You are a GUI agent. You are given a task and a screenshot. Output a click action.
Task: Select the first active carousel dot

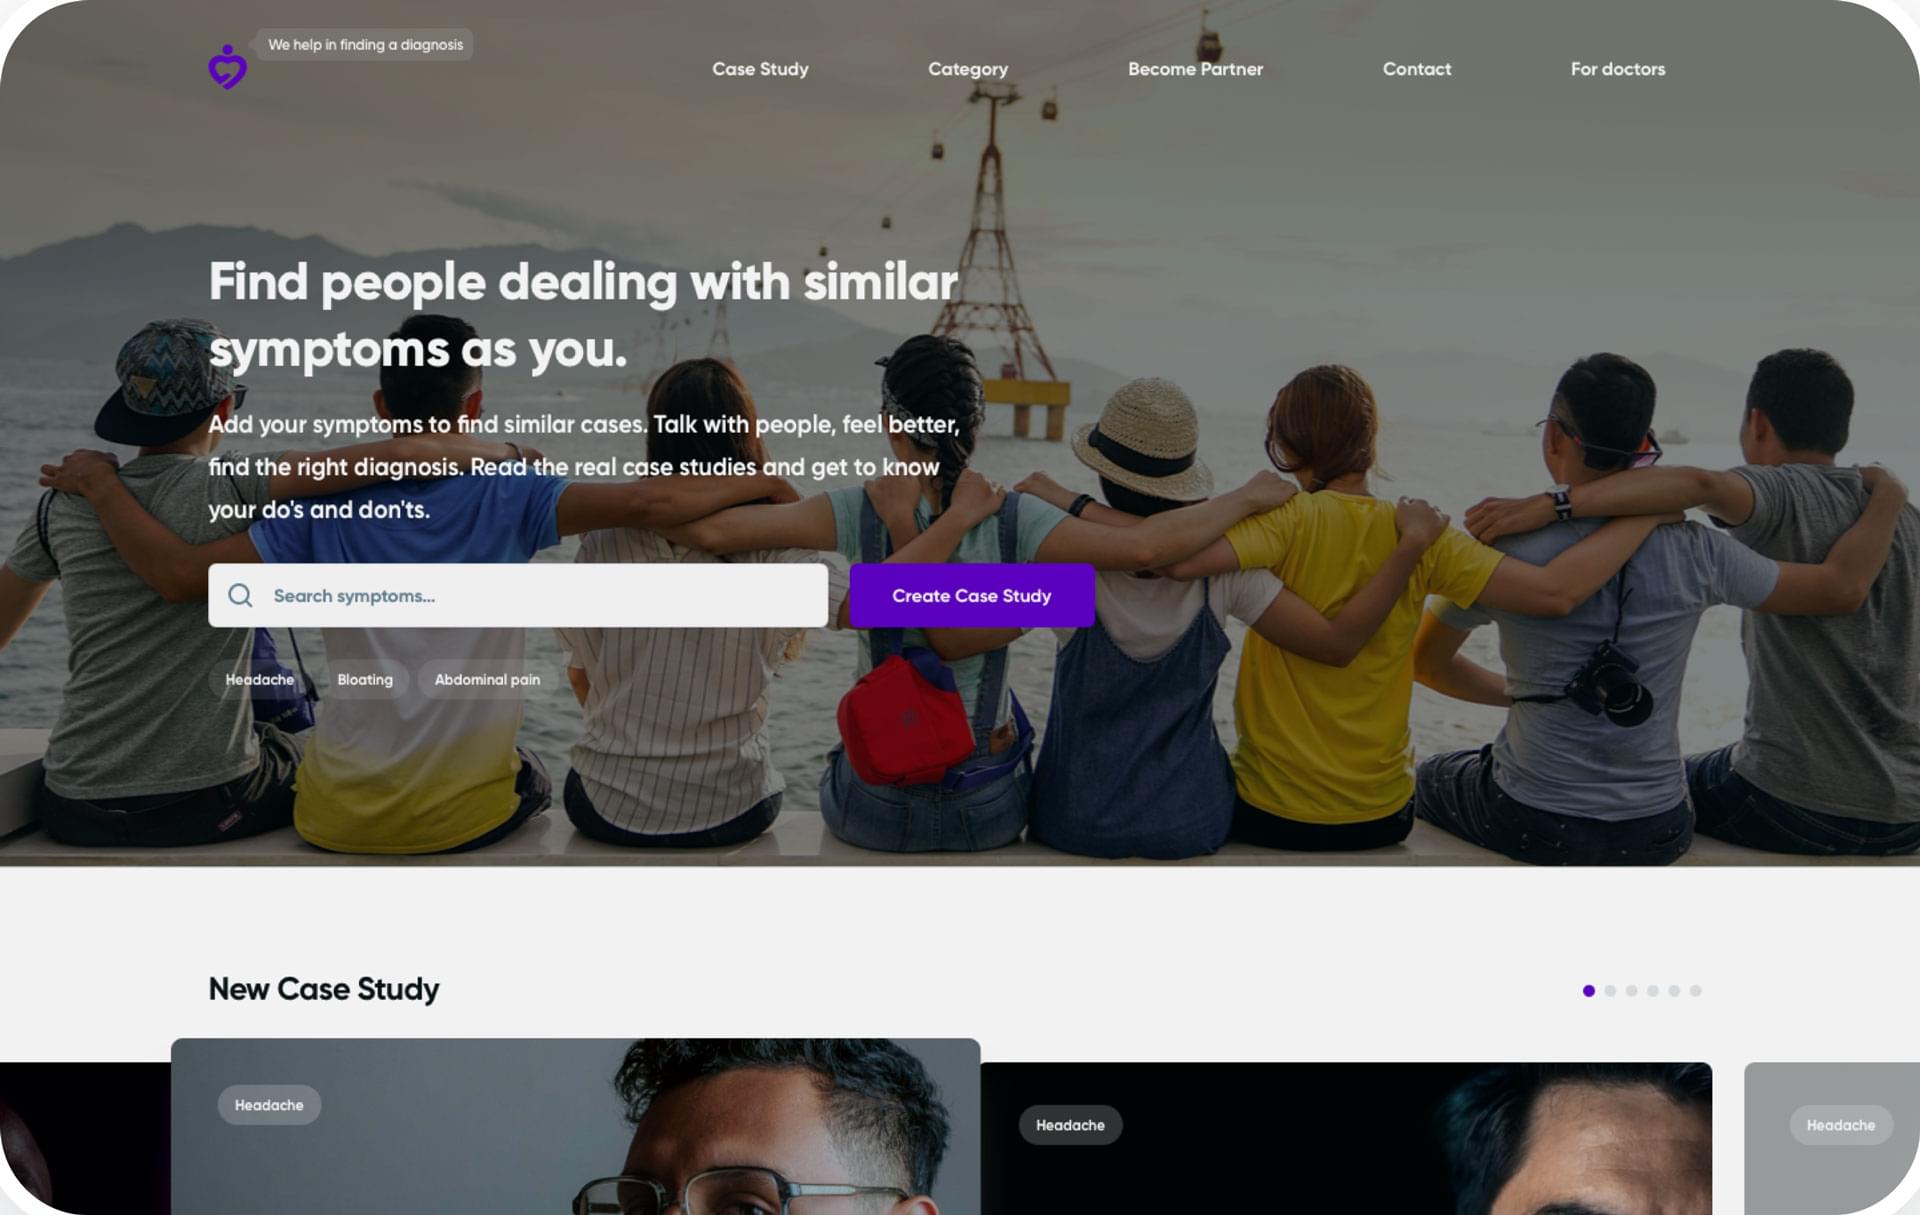[x=1588, y=991]
